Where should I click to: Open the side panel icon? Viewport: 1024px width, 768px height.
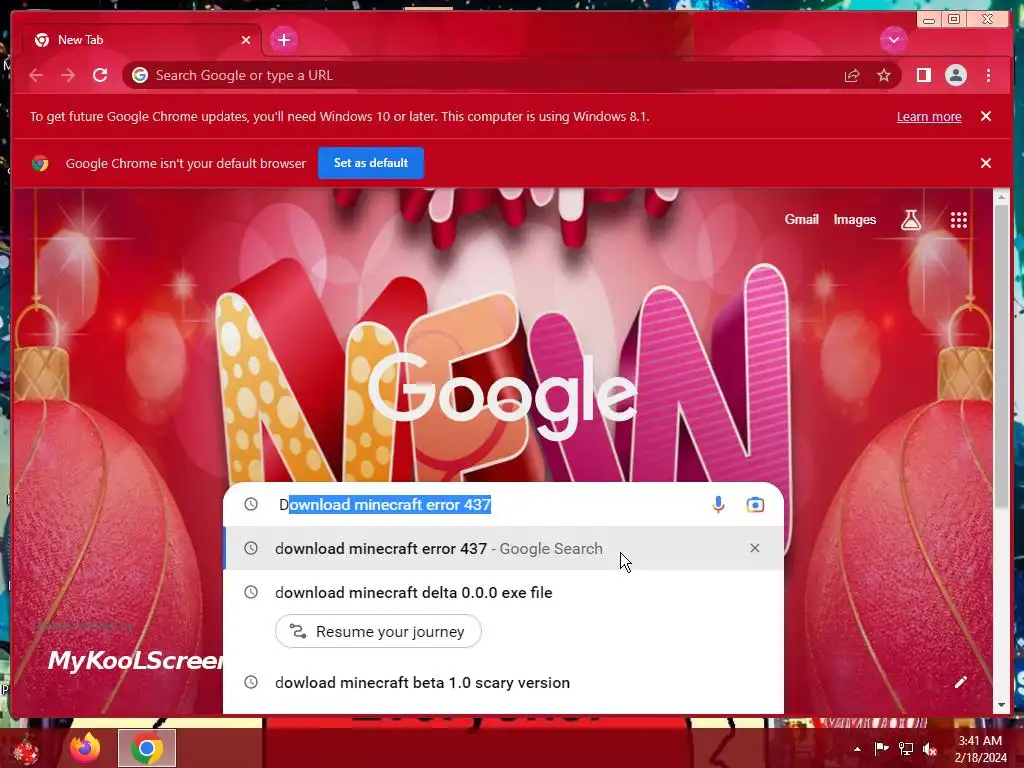(x=923, y=75)
